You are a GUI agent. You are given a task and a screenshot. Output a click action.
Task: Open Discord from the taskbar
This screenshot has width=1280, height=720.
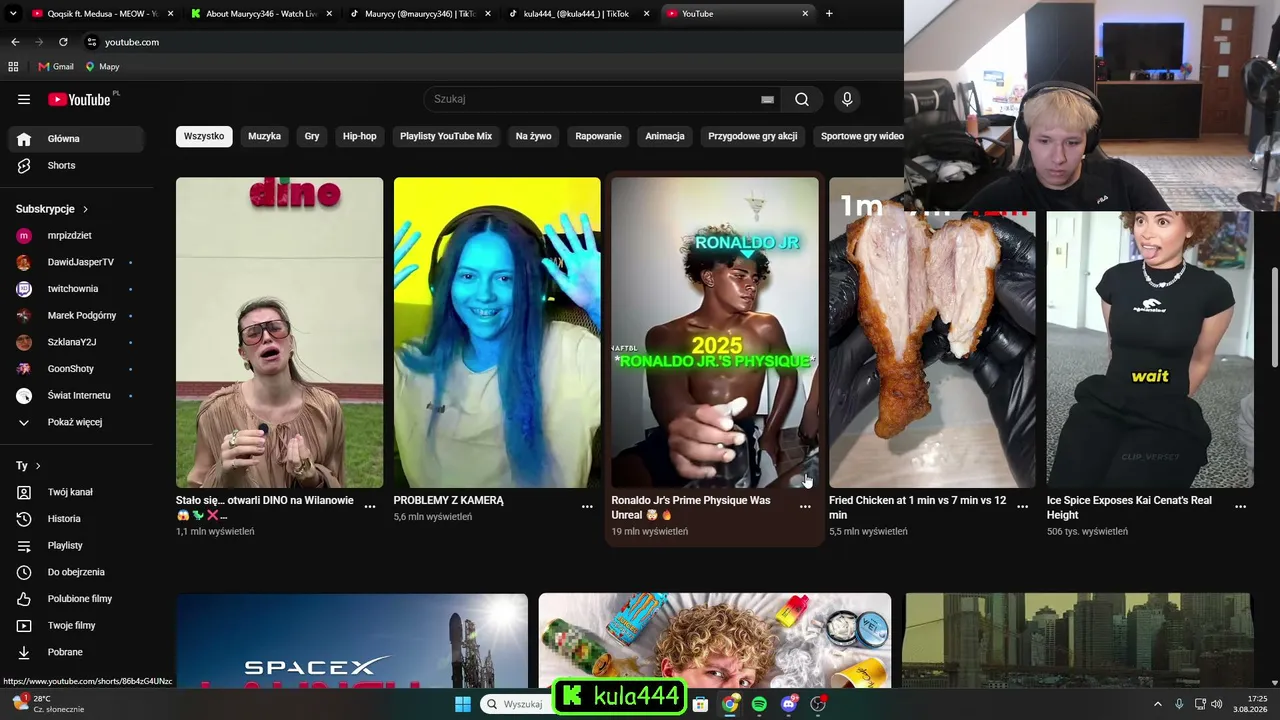(789, 704)
